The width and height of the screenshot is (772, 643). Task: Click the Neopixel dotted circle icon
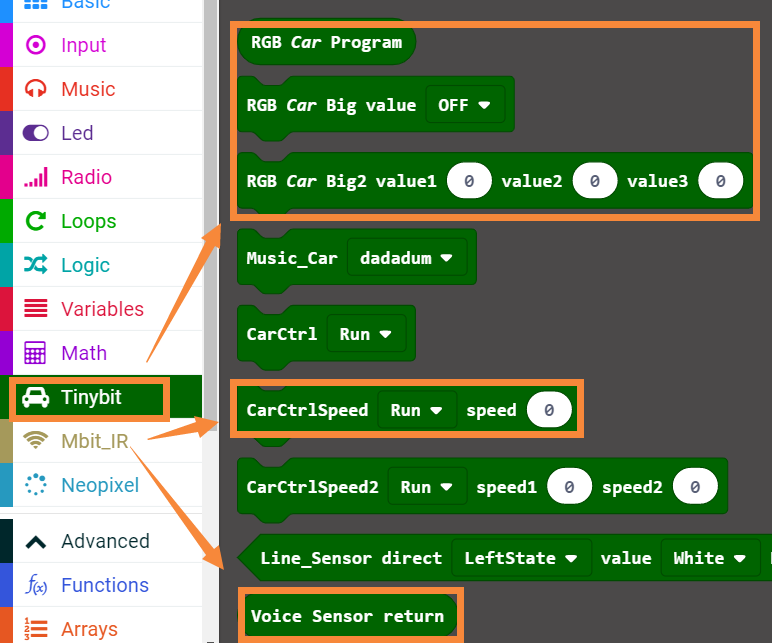click(x=36, y=485)
